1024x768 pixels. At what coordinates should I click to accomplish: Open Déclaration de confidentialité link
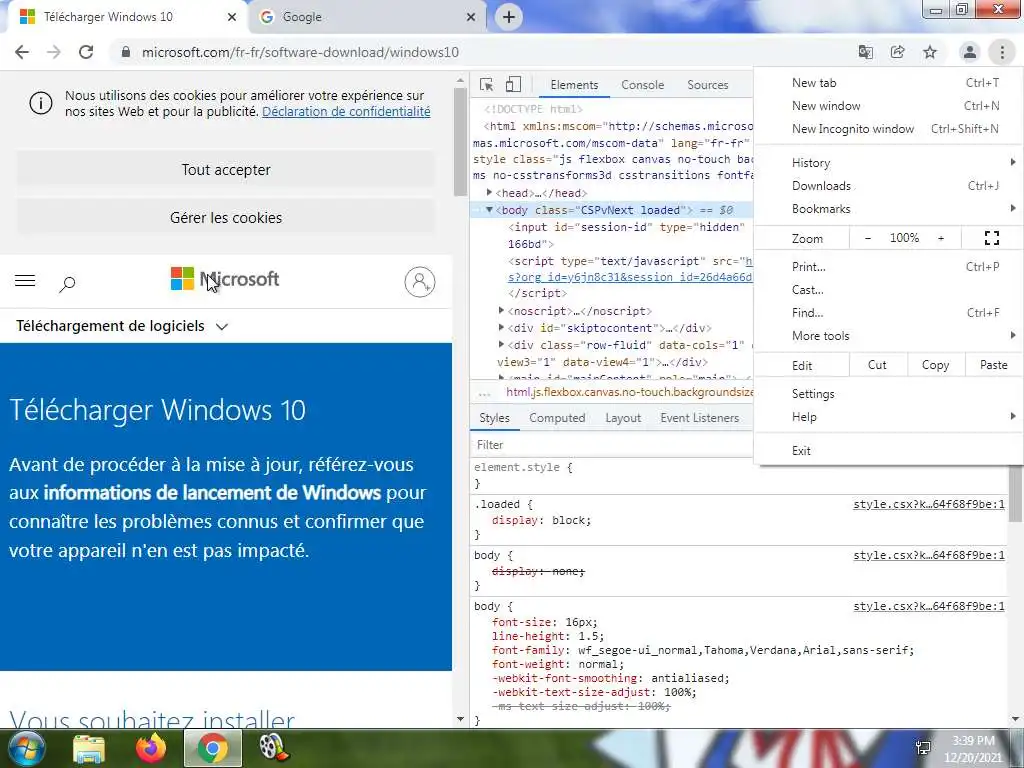[346, 112]
